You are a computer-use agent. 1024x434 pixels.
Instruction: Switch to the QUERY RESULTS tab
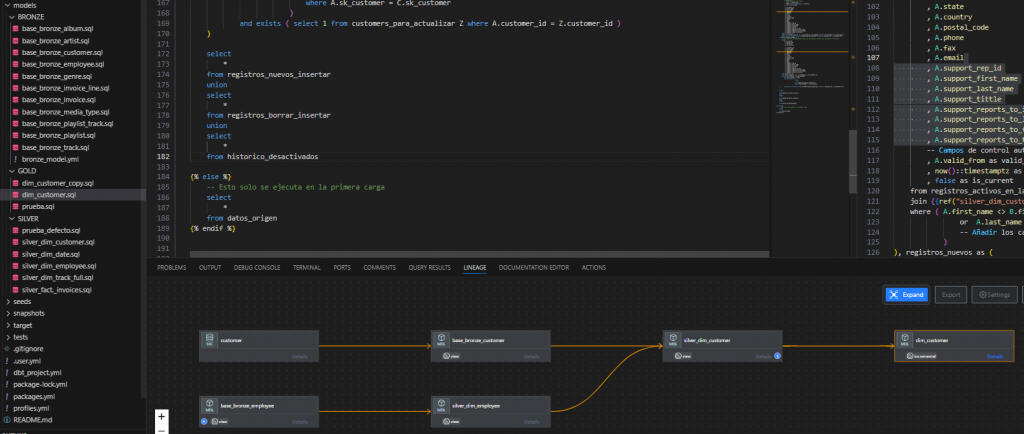click(430, 268)
